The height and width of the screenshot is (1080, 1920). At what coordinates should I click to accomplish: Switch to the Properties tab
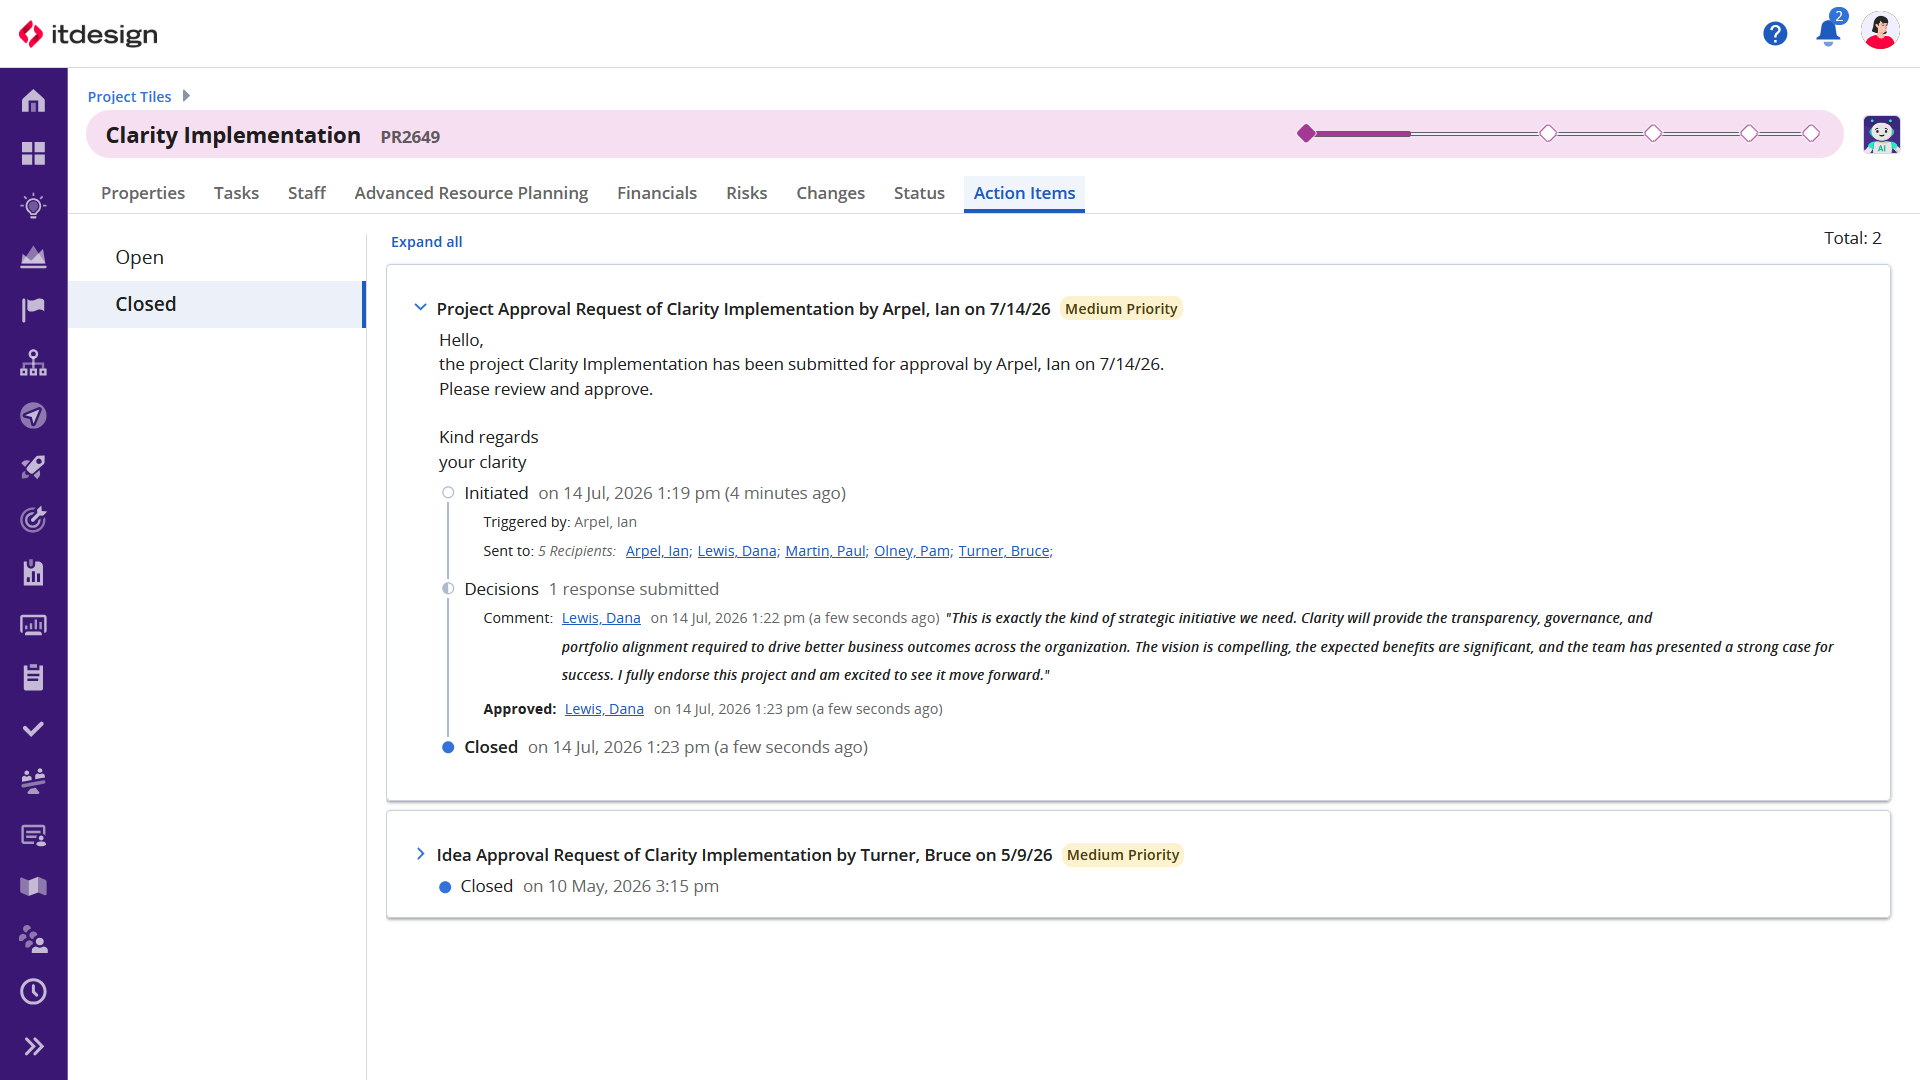tap(143, 193)
